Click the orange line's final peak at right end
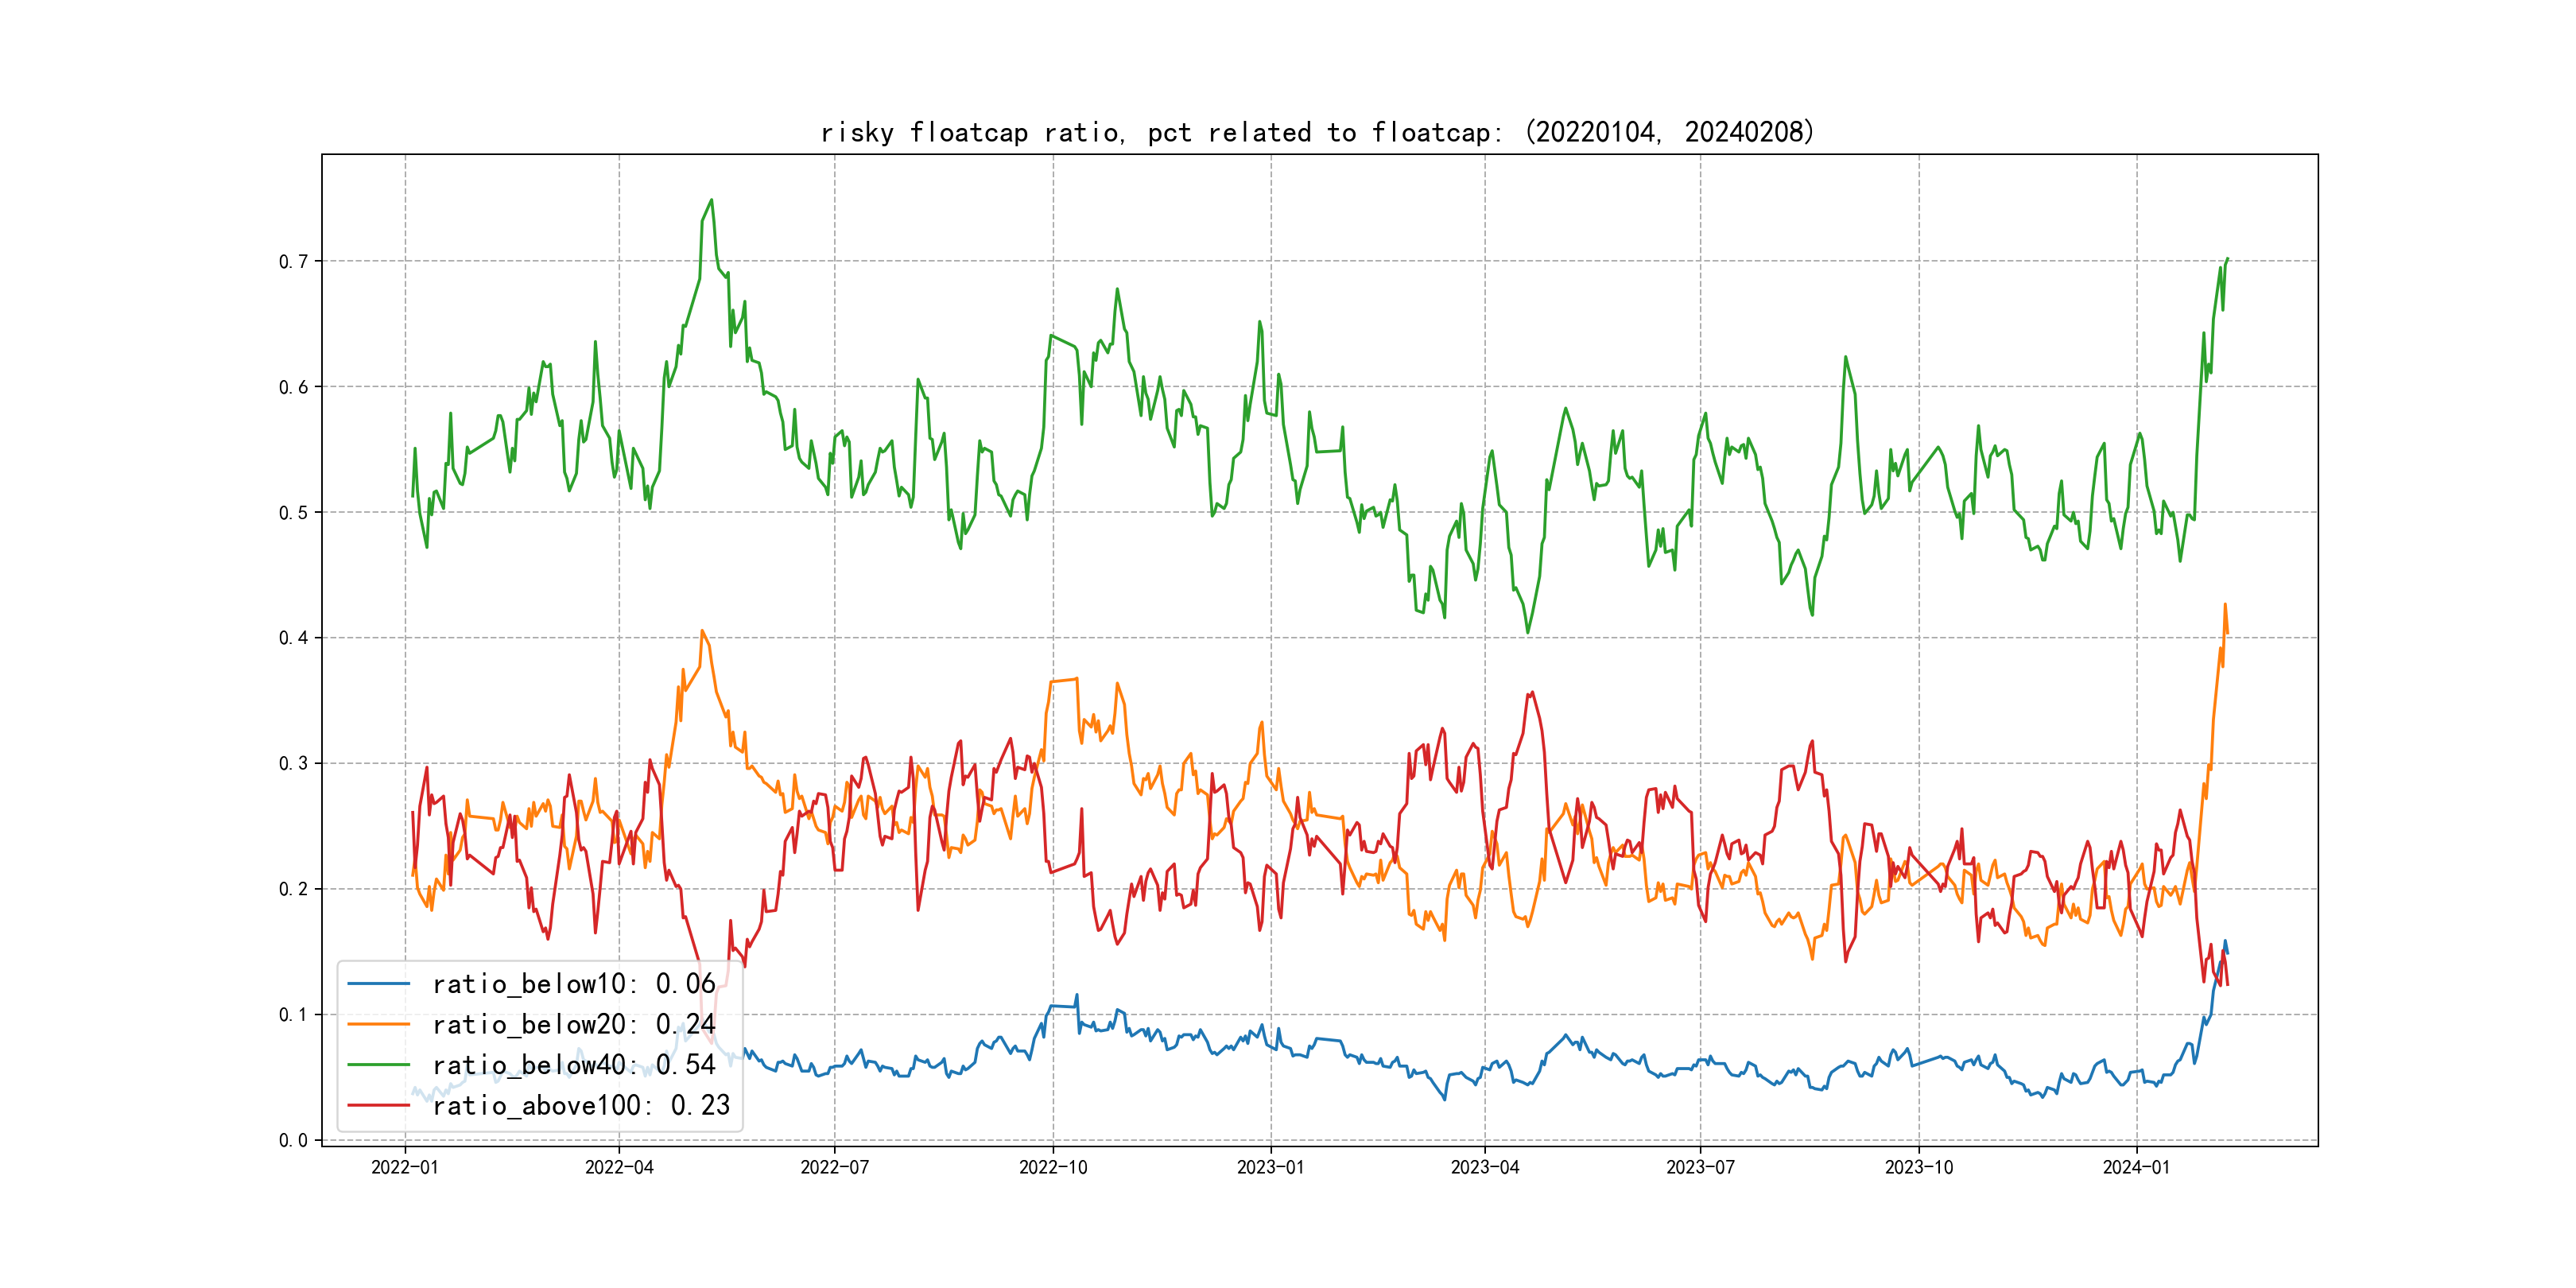Image resolution: width=2576 pixels, height=1288 pixels. coord(2225,605)
